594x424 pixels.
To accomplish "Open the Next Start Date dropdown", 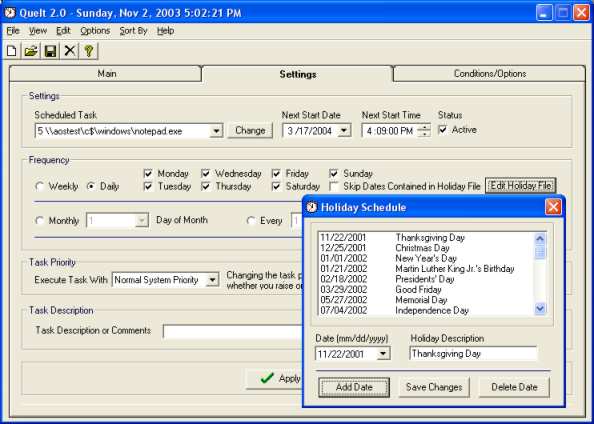I will [344, 131].
